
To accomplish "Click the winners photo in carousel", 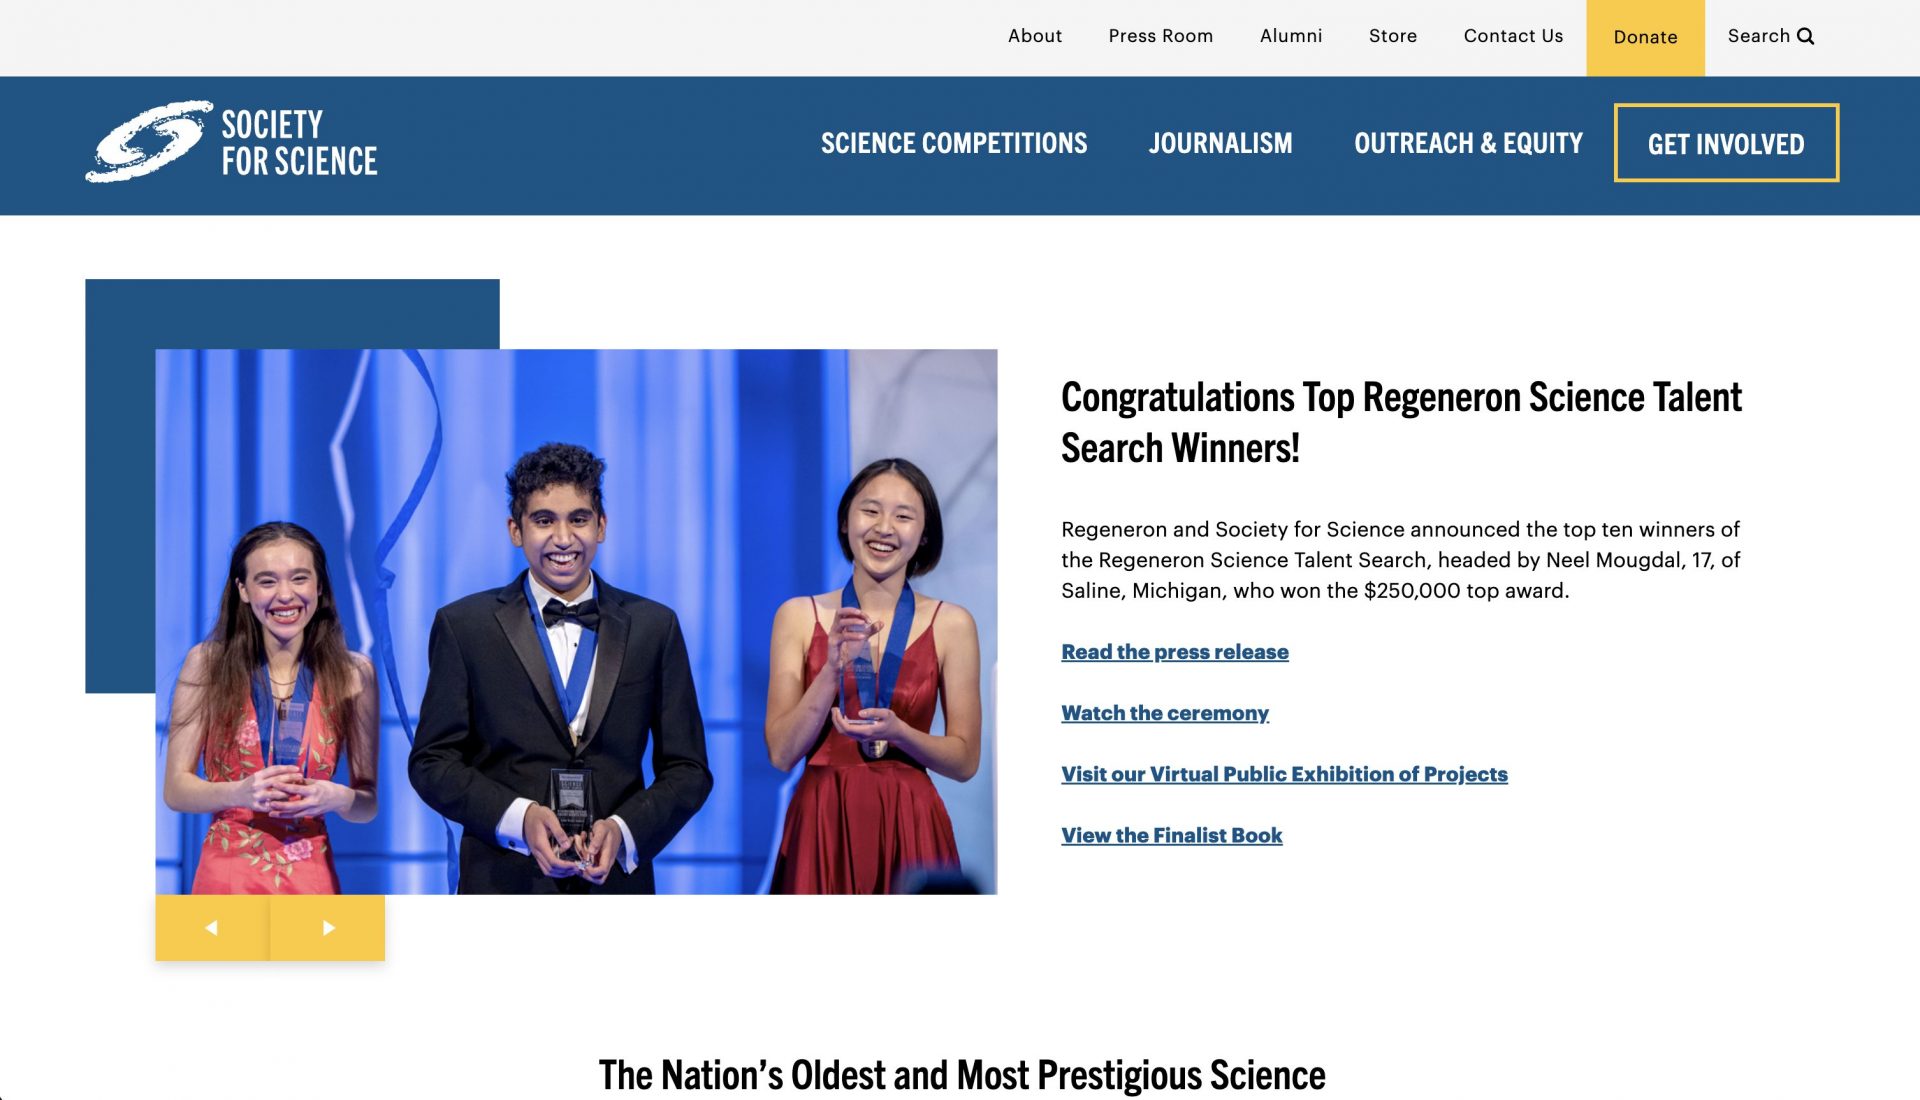I will click(x=576, y=621).
